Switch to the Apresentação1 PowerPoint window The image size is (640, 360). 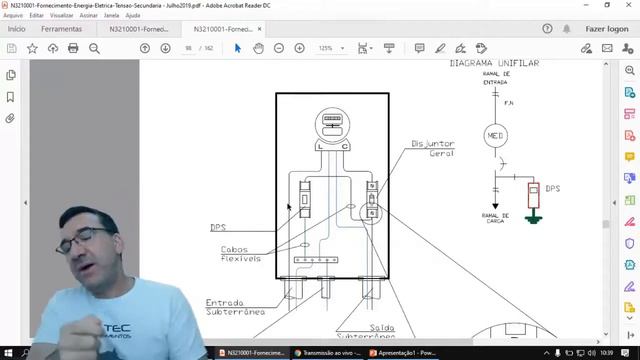403,353
